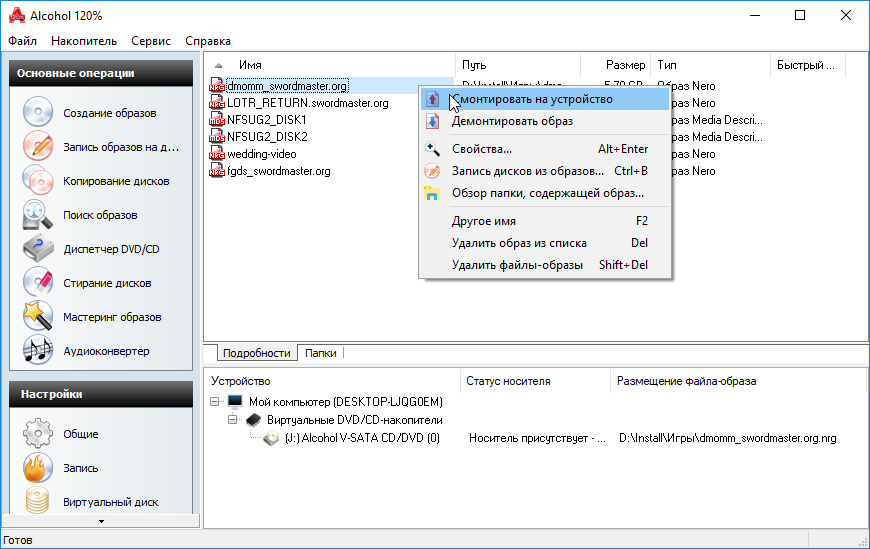Collapse the Мой компьютер tree node

click(216, 401)
